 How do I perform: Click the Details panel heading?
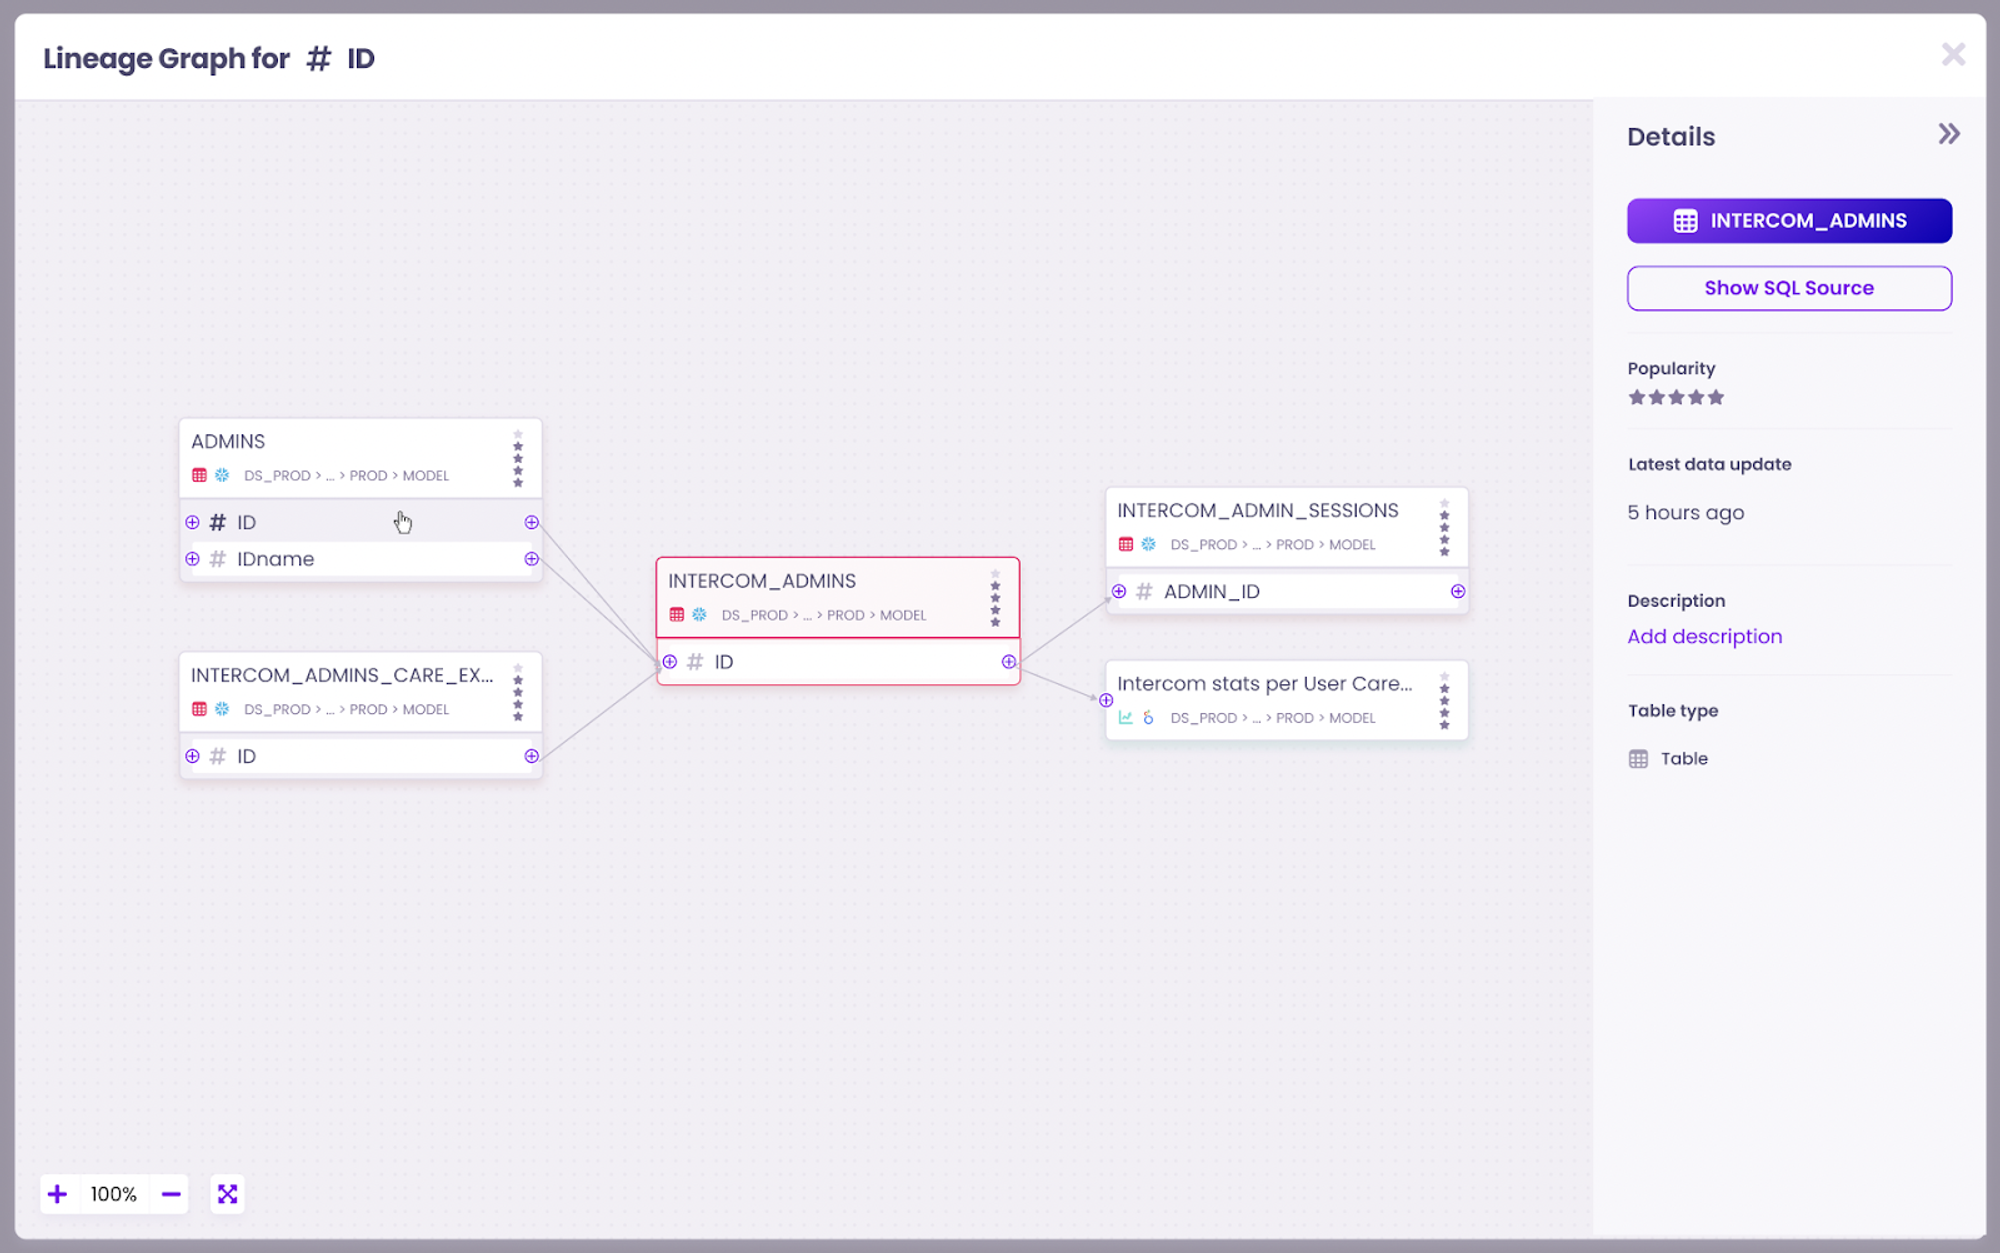[1671, 136]
